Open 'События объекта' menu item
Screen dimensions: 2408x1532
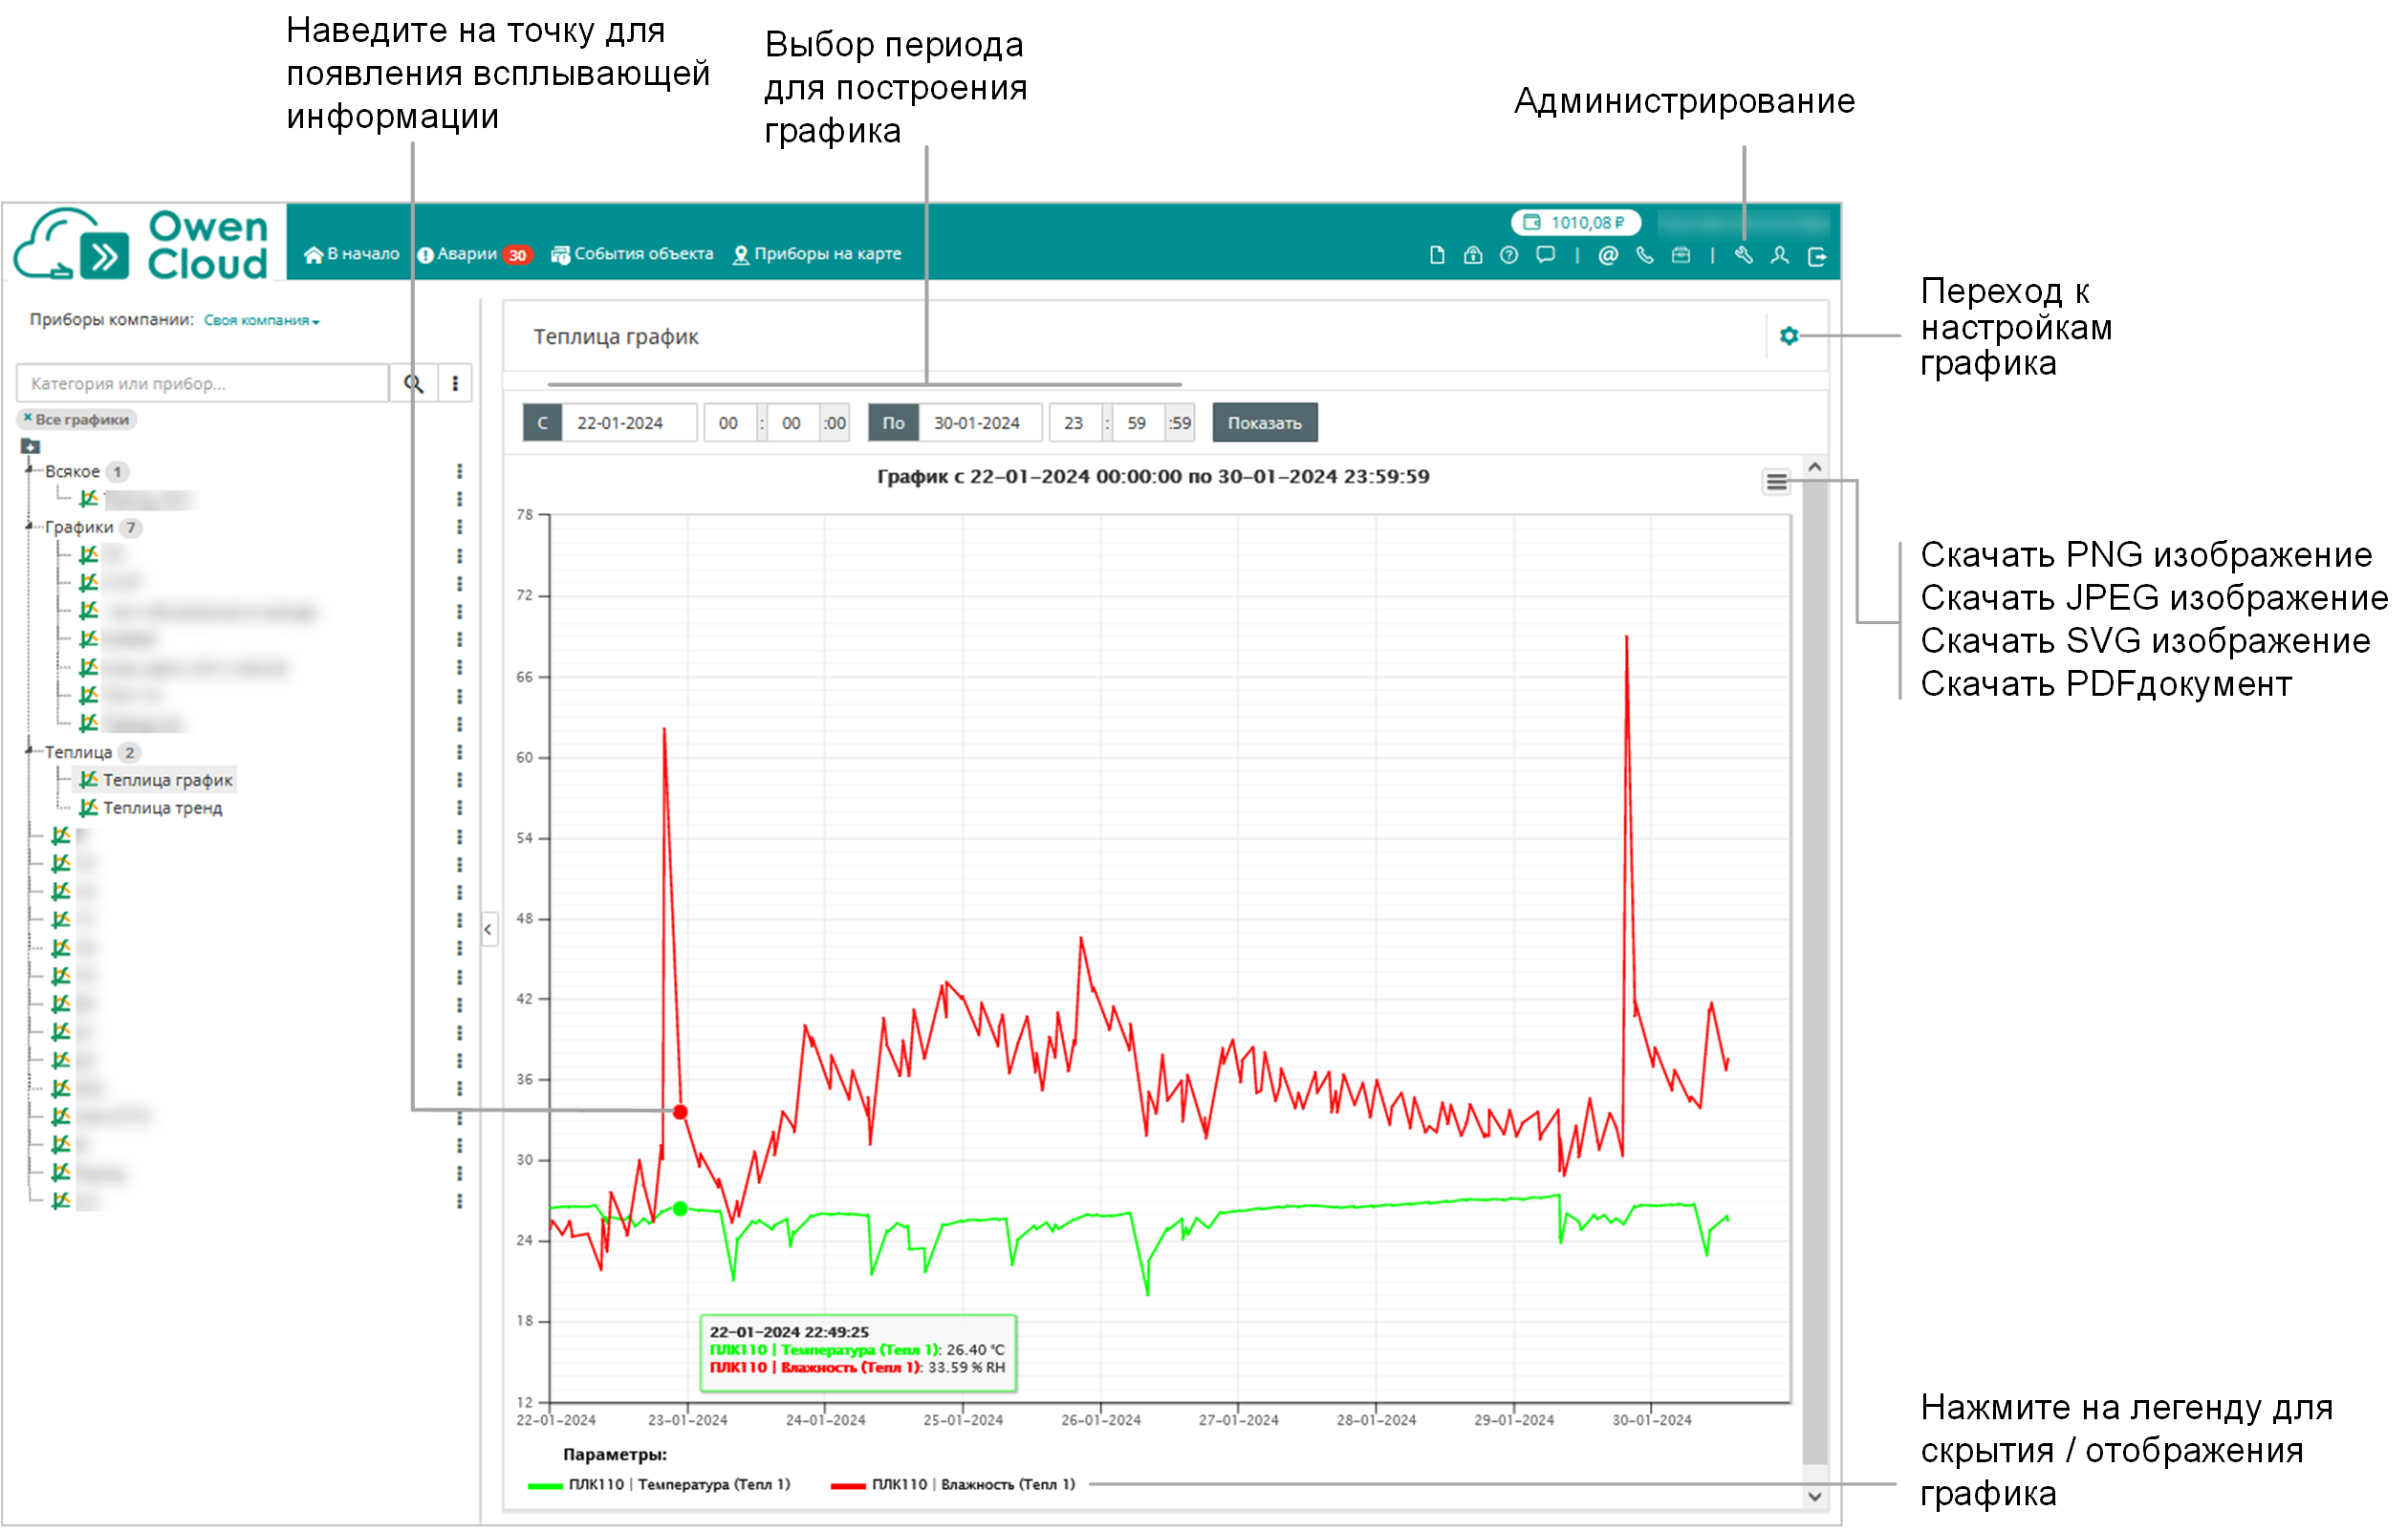[632, 255]
